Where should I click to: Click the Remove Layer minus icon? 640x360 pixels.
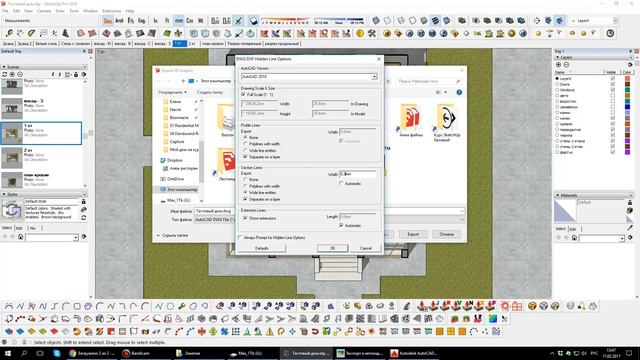click(x=566, y=64)
